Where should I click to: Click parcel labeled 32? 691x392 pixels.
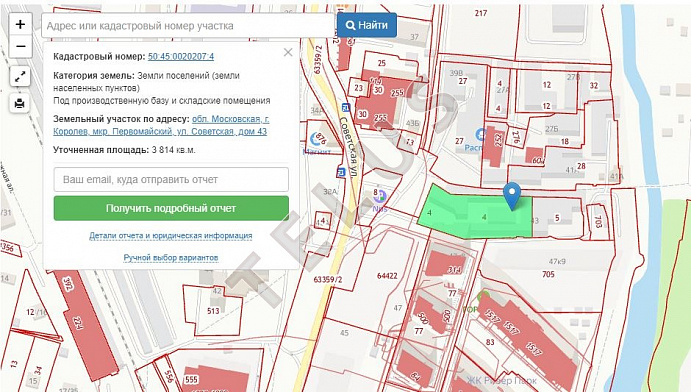click(594, 85)
